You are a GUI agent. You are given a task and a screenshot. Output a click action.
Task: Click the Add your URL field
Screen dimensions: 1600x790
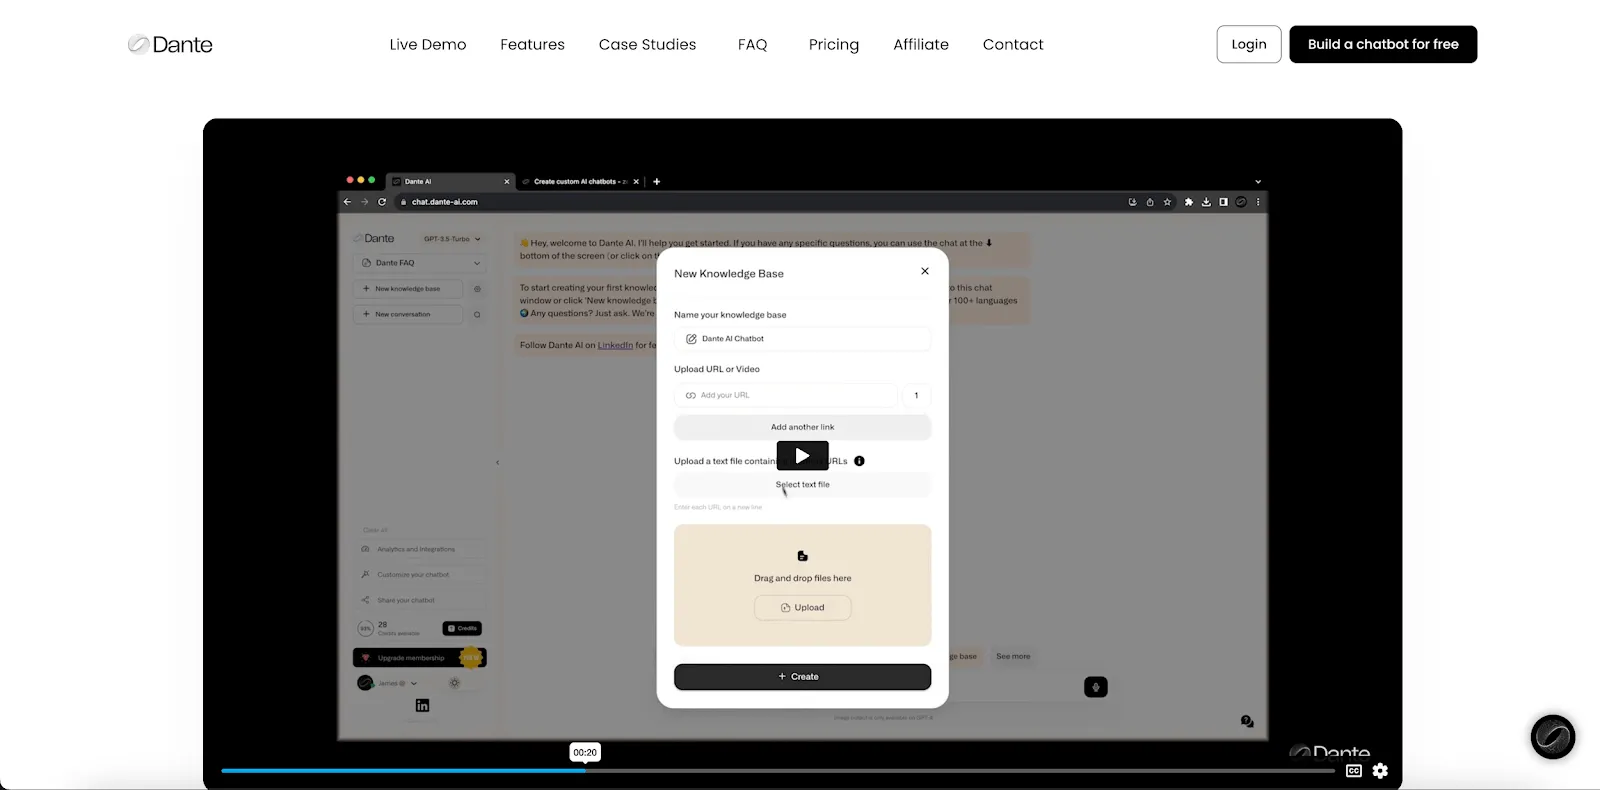(786, 395)
